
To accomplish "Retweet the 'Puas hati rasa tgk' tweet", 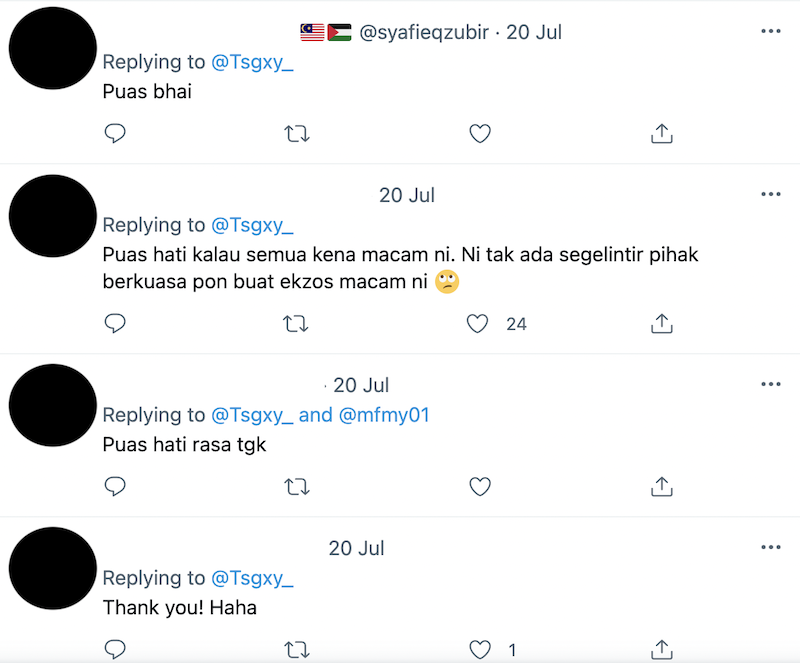I will click(297, 486).
